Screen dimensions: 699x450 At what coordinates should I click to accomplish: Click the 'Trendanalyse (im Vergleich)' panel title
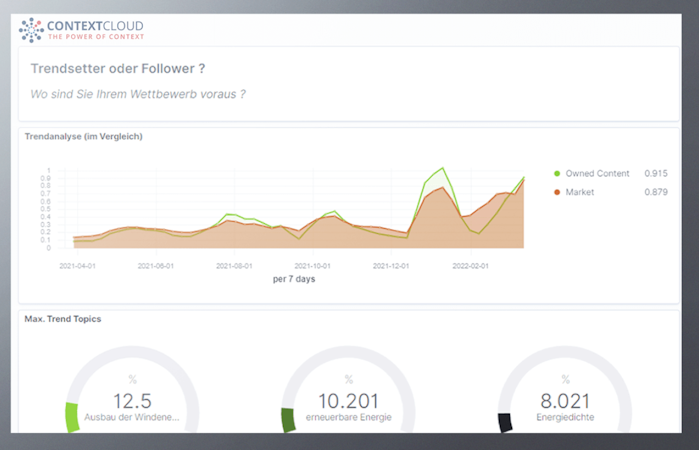[83, 136]
